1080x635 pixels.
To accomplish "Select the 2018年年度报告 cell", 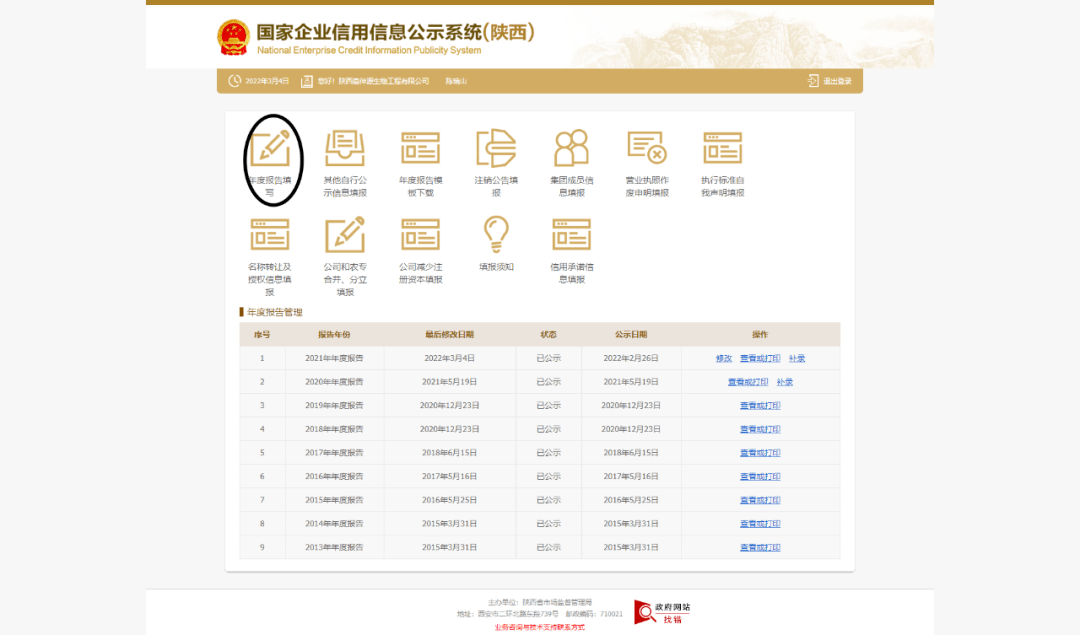I will click(334, 429).
